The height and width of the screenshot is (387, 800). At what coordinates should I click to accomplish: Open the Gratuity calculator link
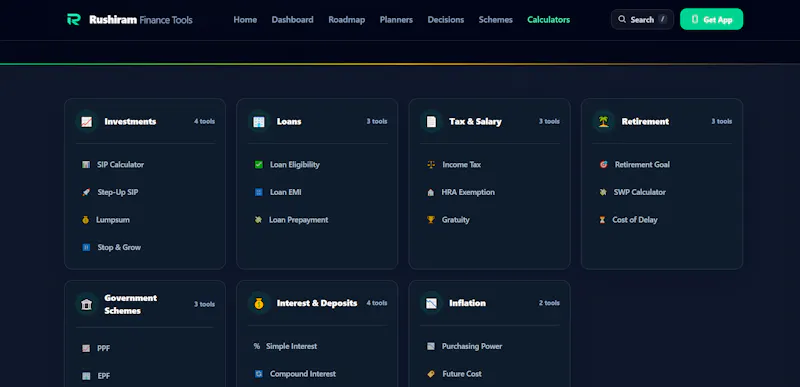(456, 220)
